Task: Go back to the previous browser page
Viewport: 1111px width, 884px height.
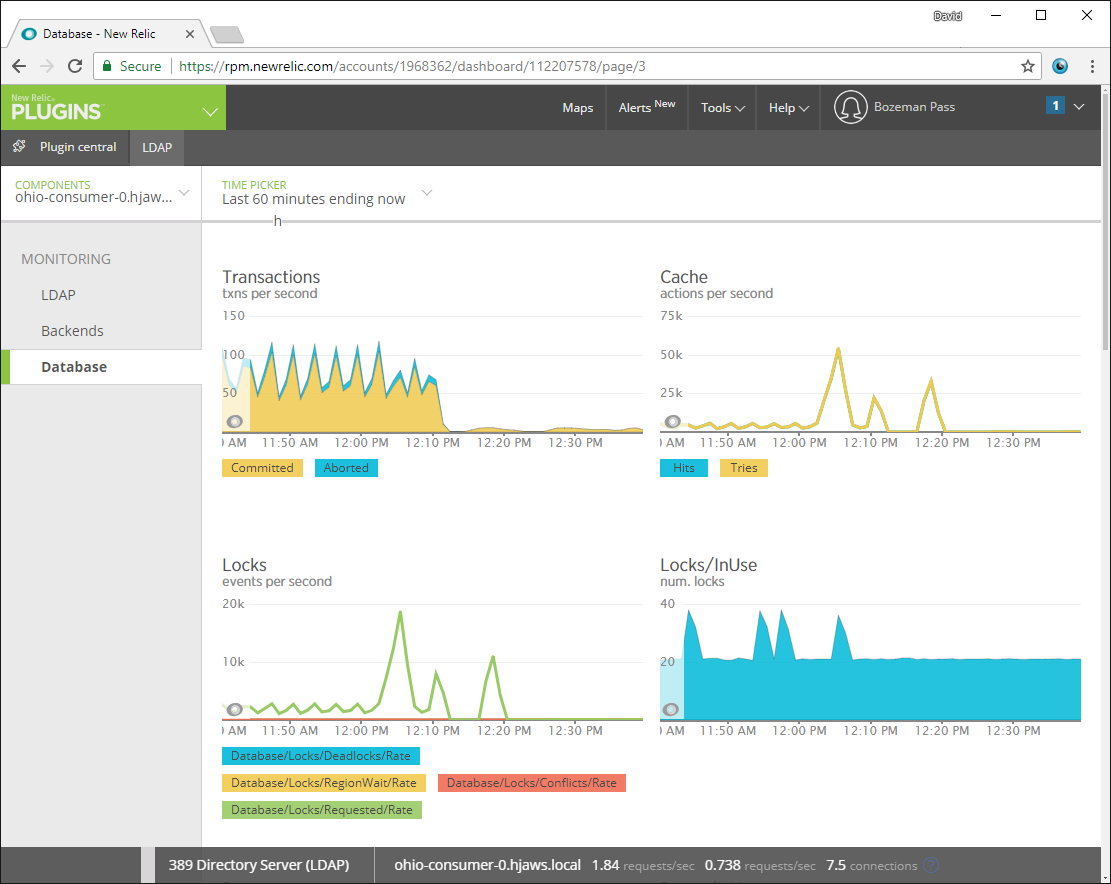Action: (19, 67)
